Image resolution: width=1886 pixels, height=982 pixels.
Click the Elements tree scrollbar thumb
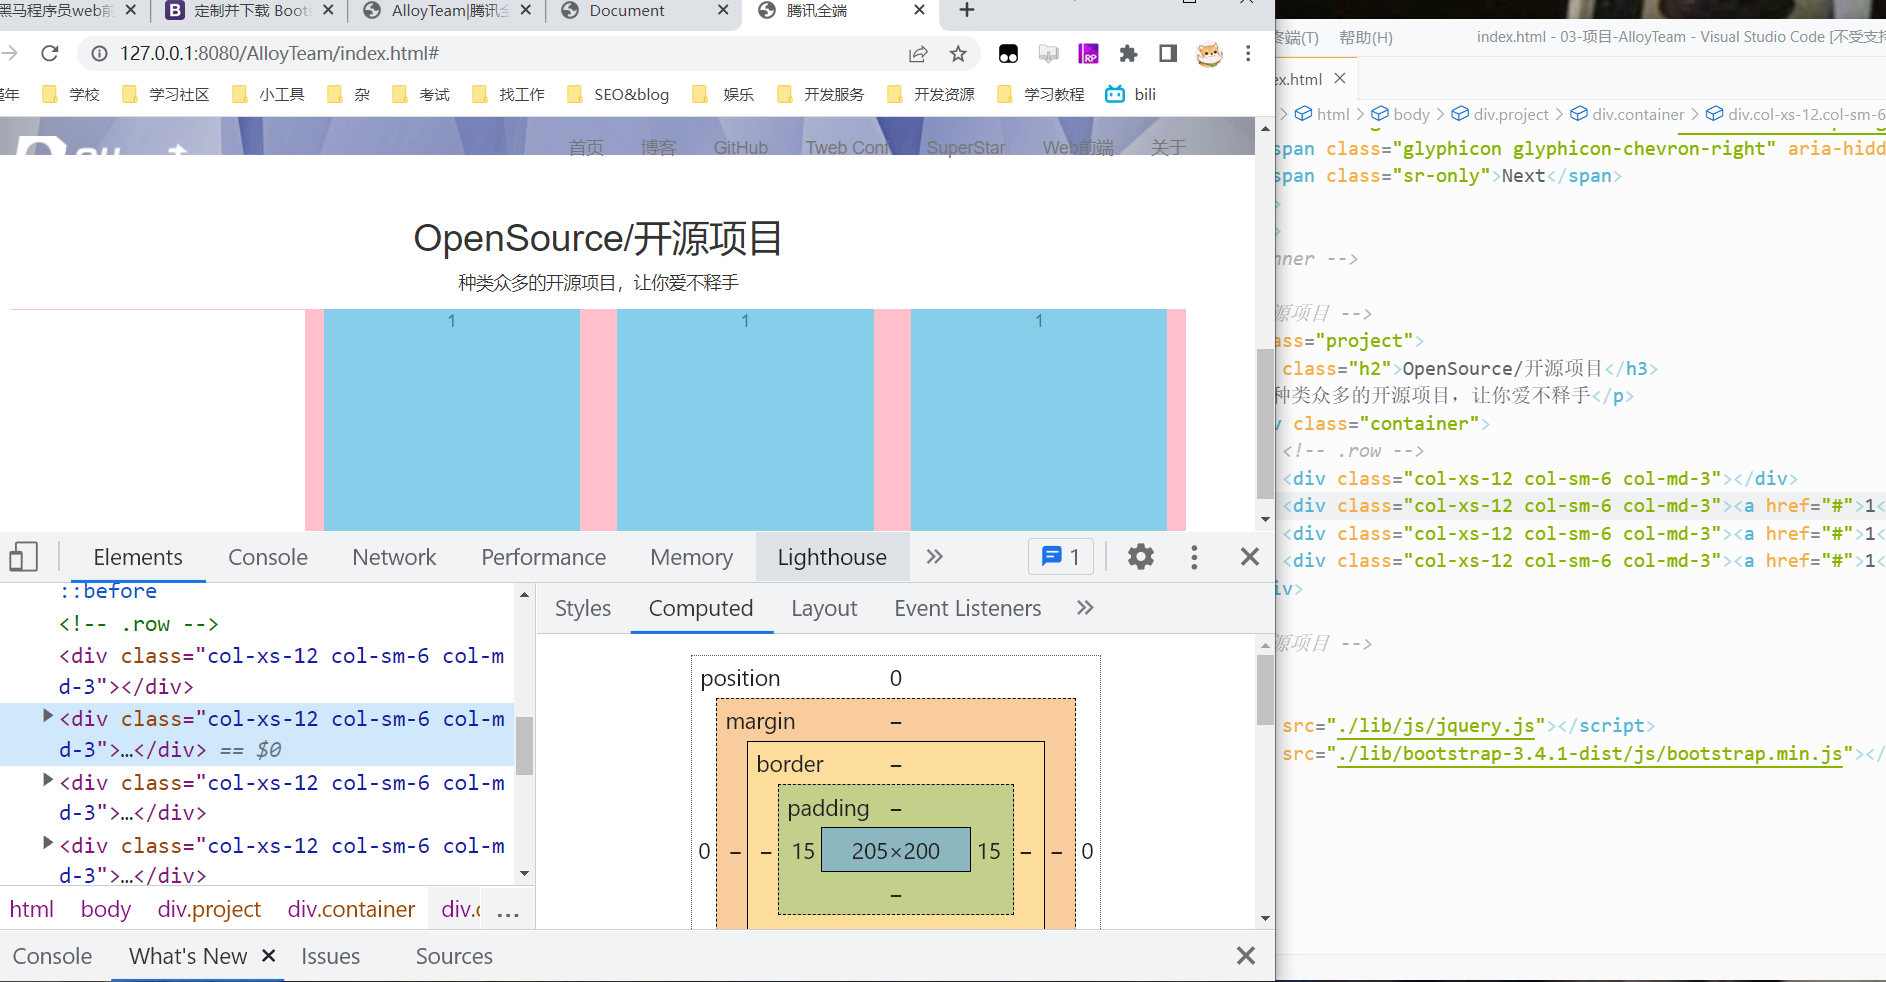coord(524,746)
